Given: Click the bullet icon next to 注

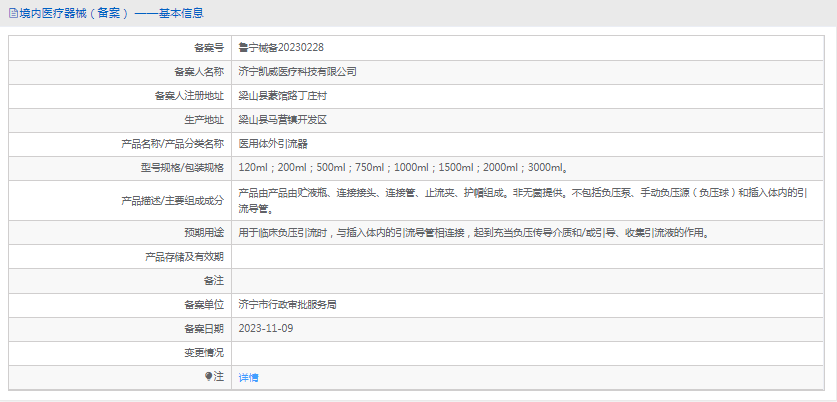Looking at the screenshot, I should point(209,377).
